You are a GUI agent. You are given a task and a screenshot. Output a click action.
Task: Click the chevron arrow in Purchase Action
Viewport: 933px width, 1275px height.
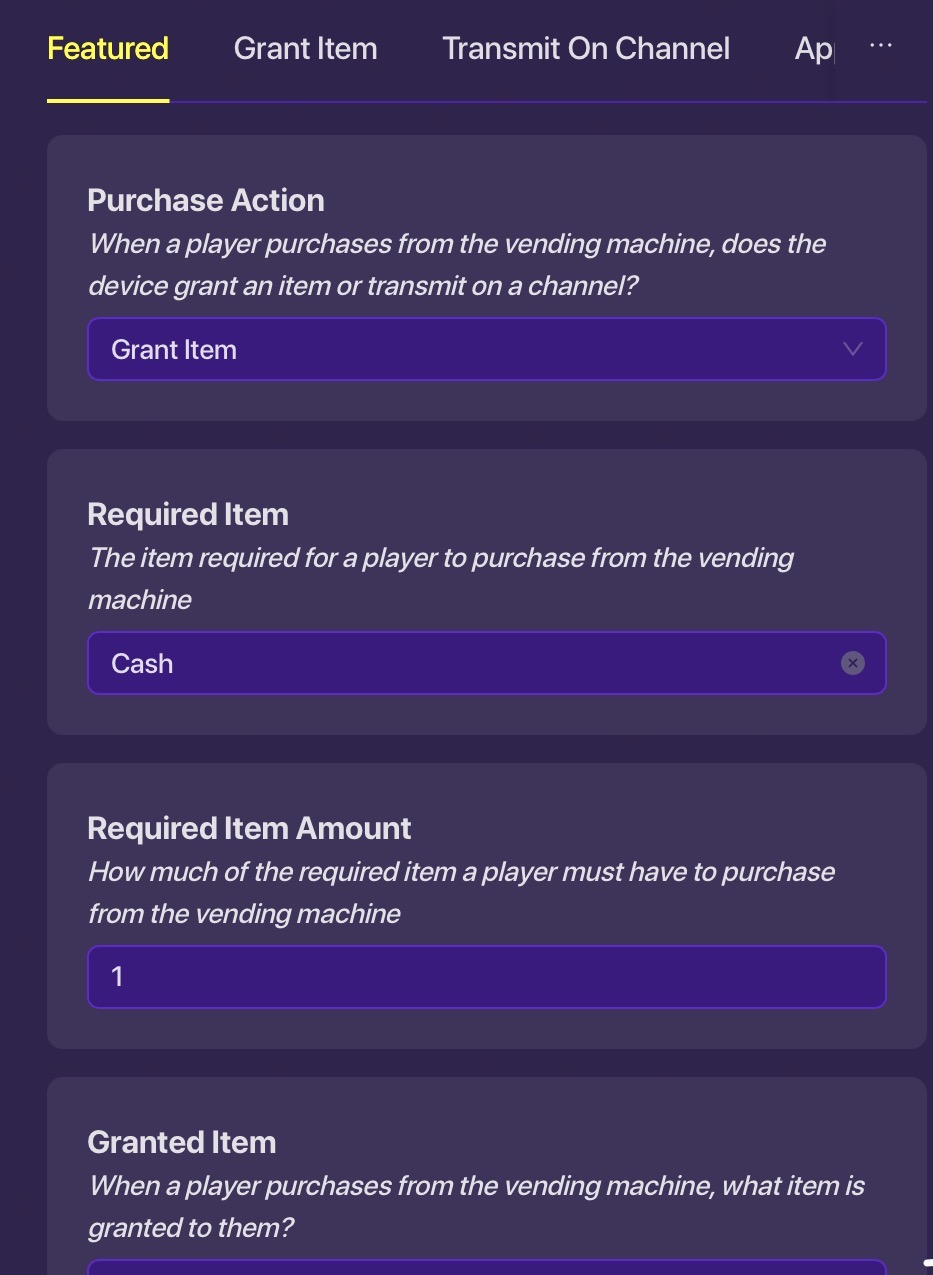click(852, 349)
